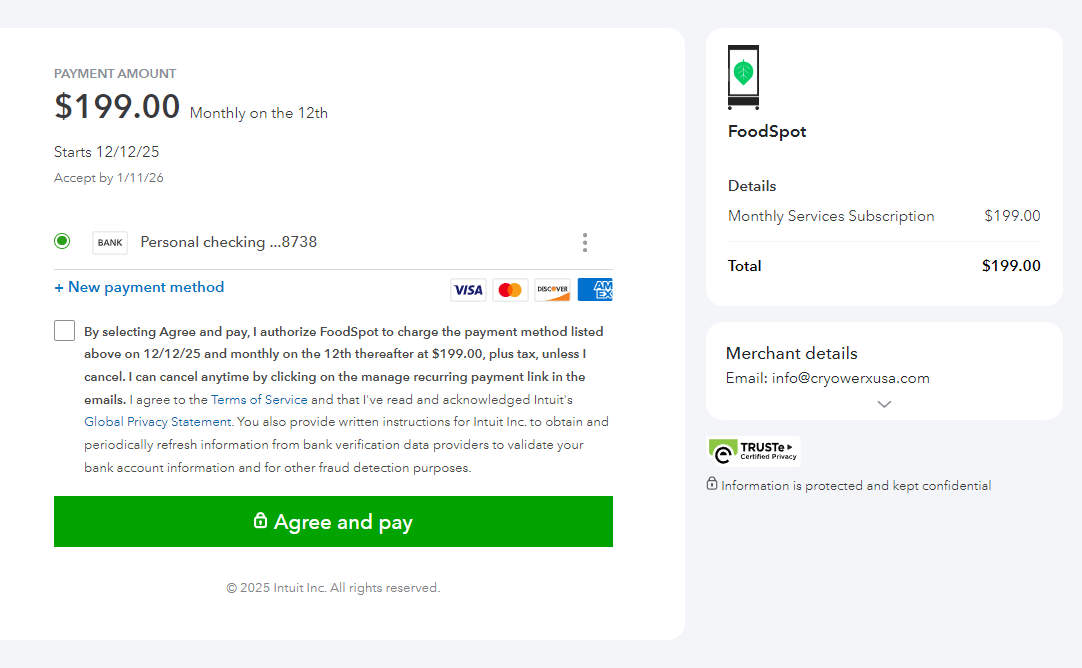1082x668 pixels.
Task: Click the $199.00 payment amount
Action: tap(117, 107)
